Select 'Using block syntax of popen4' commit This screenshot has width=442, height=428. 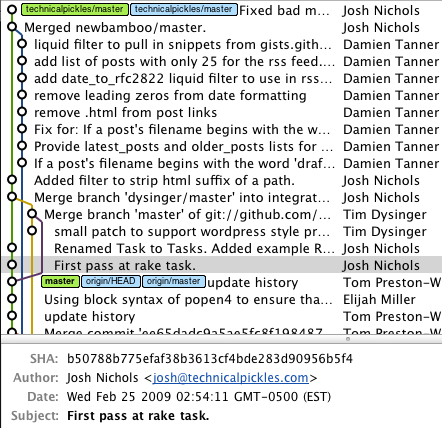tap(221, 299)
